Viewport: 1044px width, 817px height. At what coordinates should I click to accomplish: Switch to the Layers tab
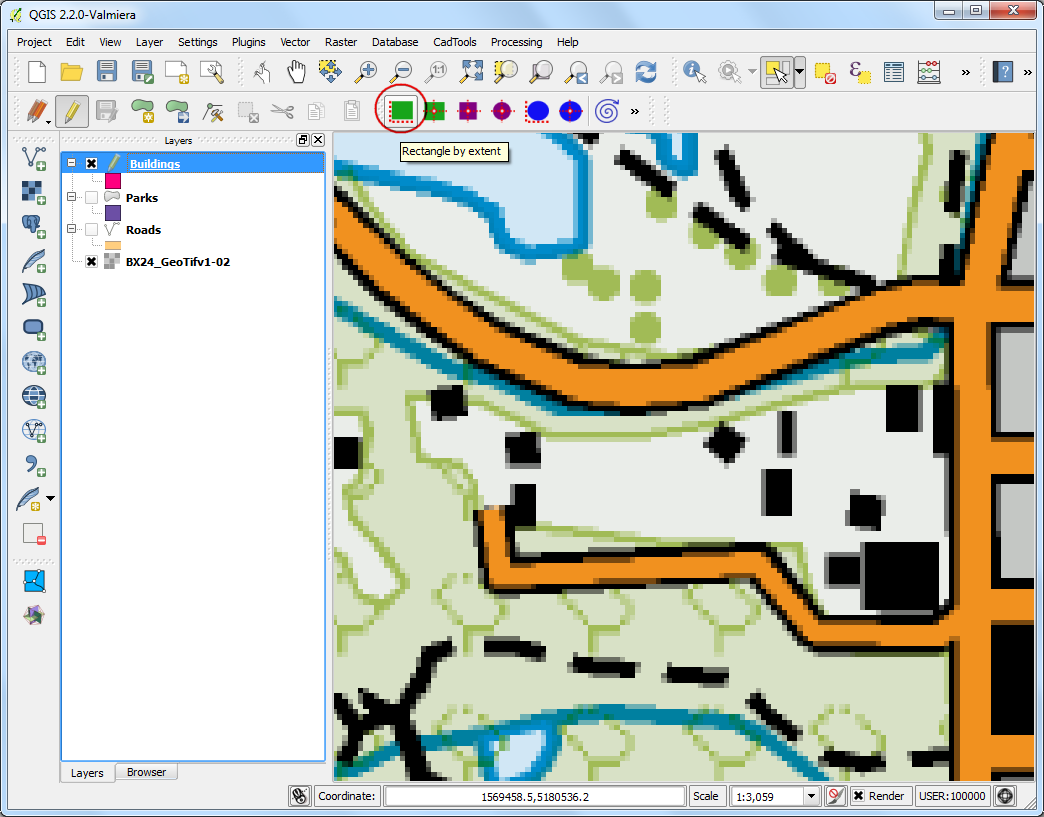[x=87, y=773]
